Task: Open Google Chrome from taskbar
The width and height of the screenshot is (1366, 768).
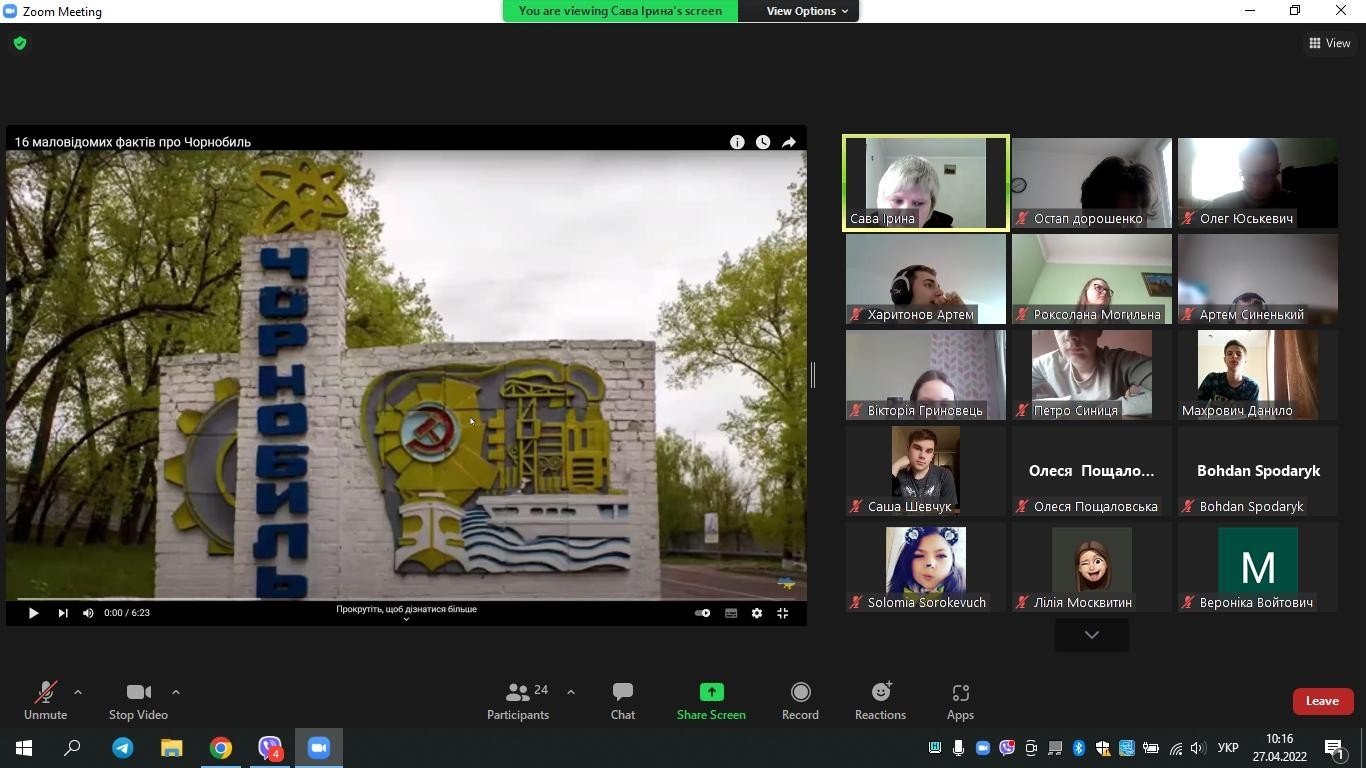Action: (221, 748)
